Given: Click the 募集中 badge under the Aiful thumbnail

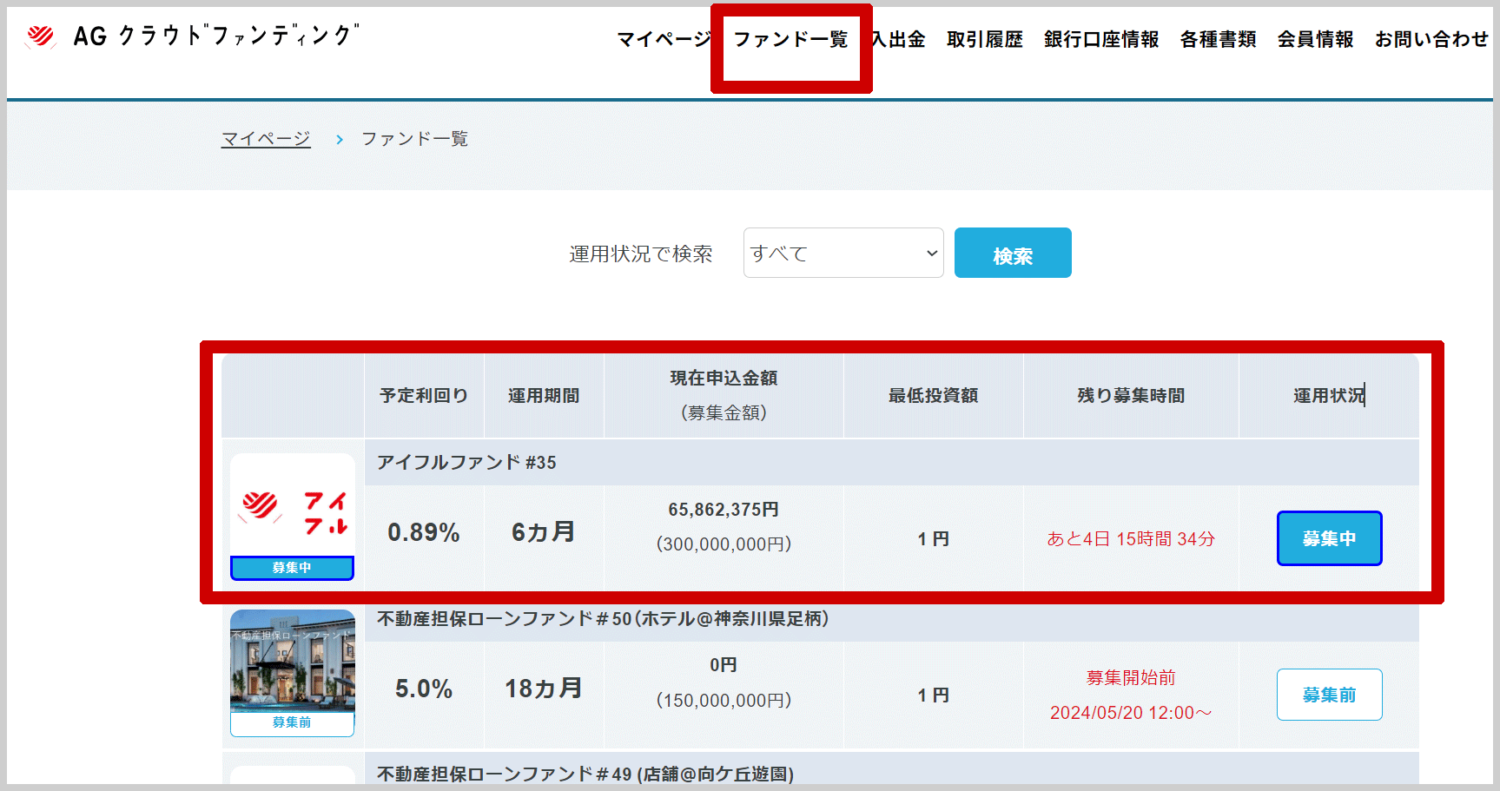Looking at the screenshot, I should tap(292, 568).
